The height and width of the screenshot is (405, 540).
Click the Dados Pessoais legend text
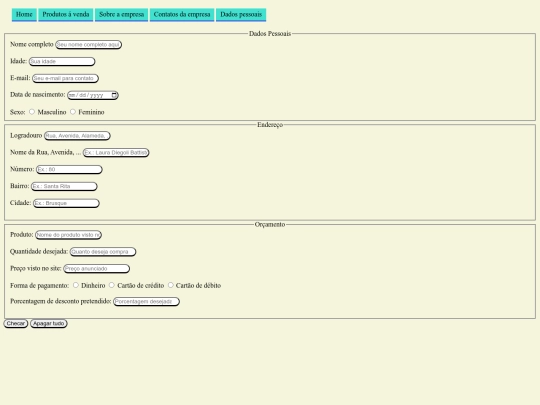pos(270,34)
